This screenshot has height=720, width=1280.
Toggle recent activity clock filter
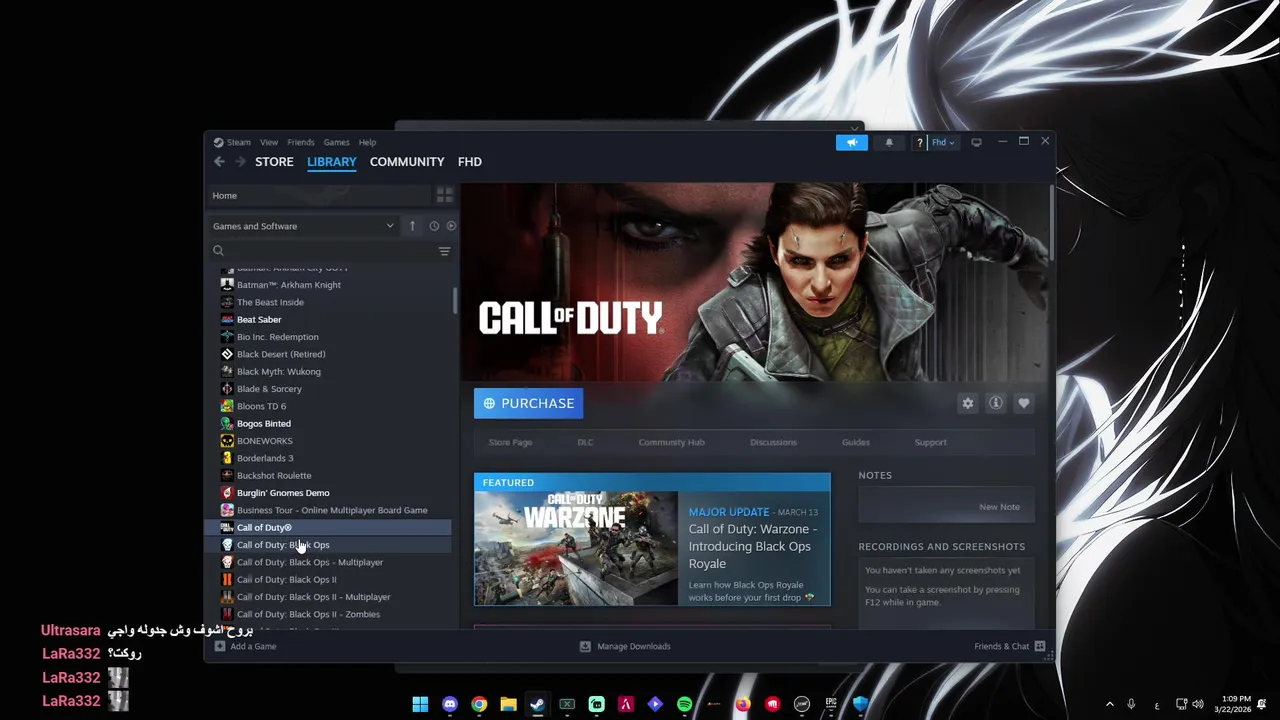tap(434, 226)
